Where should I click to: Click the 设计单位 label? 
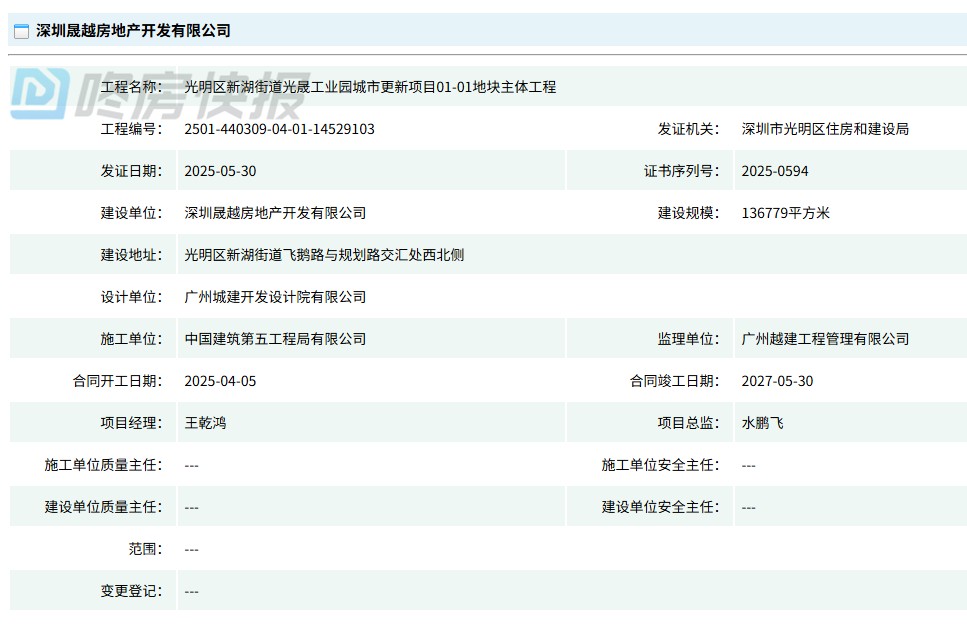pyautogui.click(x=131, y=297)
